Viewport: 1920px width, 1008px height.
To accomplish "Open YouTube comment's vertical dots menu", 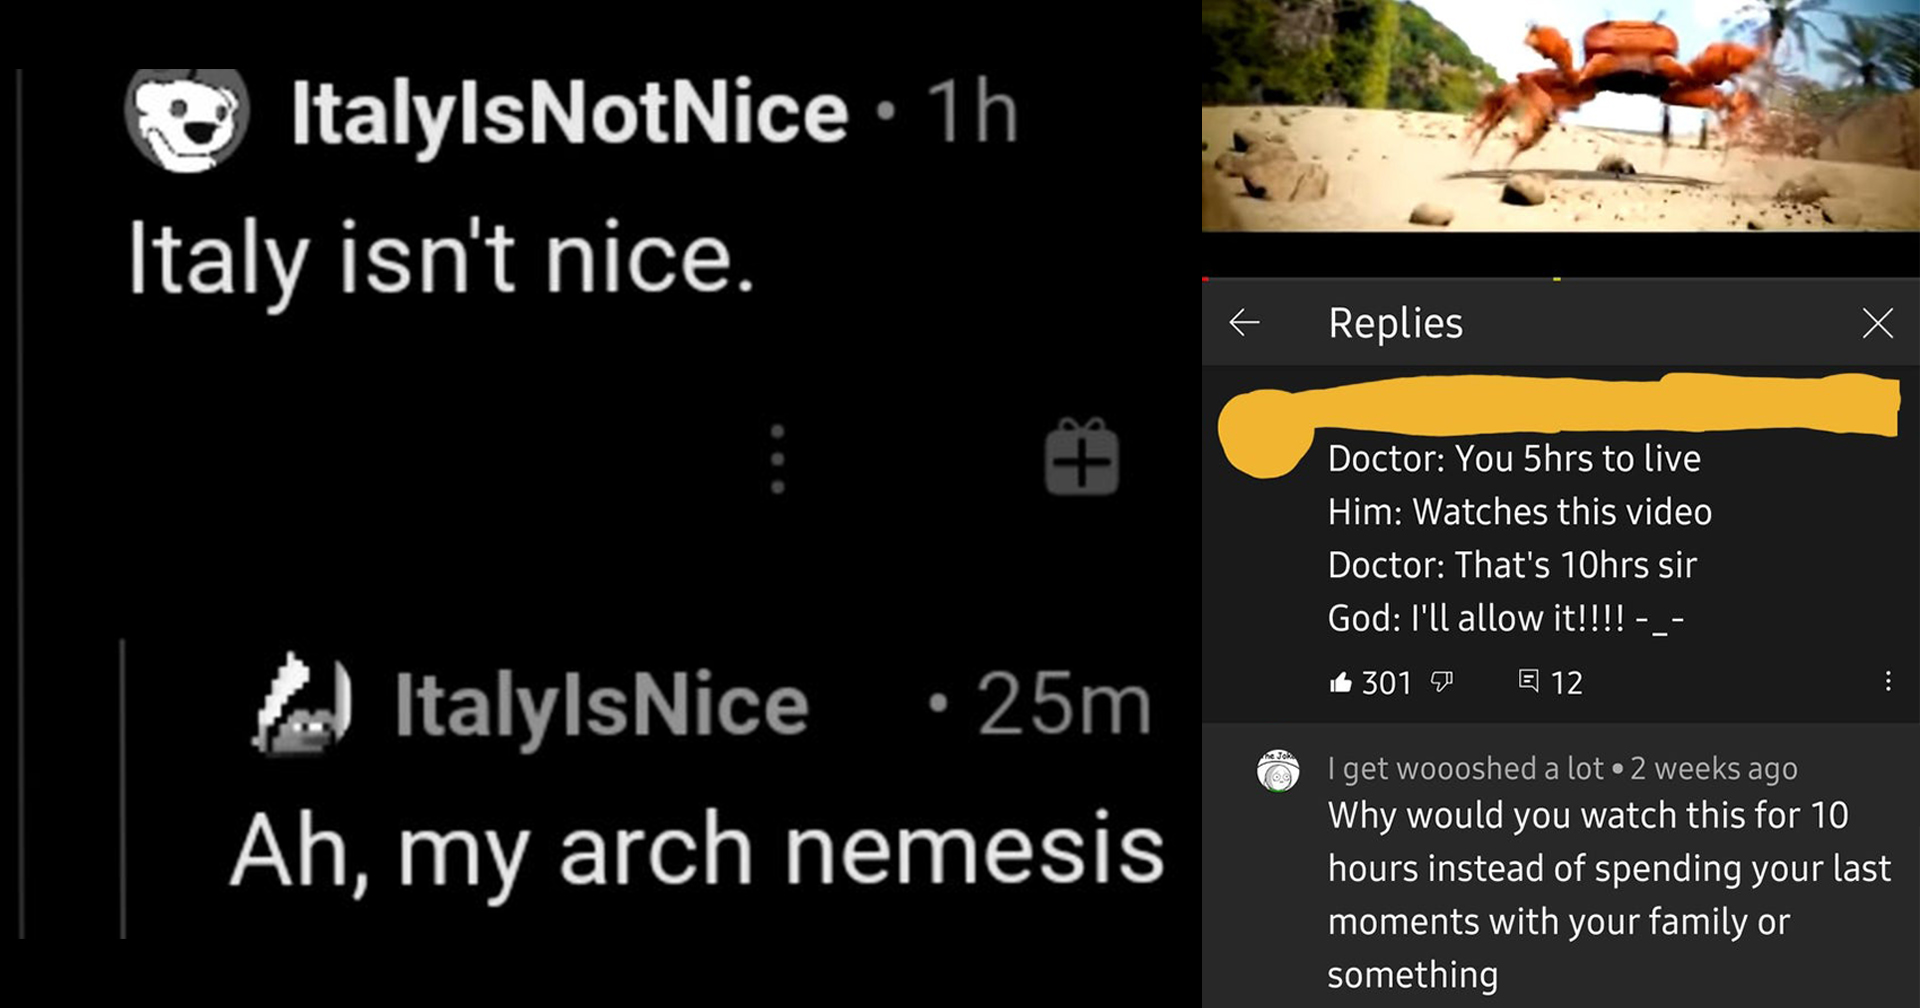I will [1887, 682].
